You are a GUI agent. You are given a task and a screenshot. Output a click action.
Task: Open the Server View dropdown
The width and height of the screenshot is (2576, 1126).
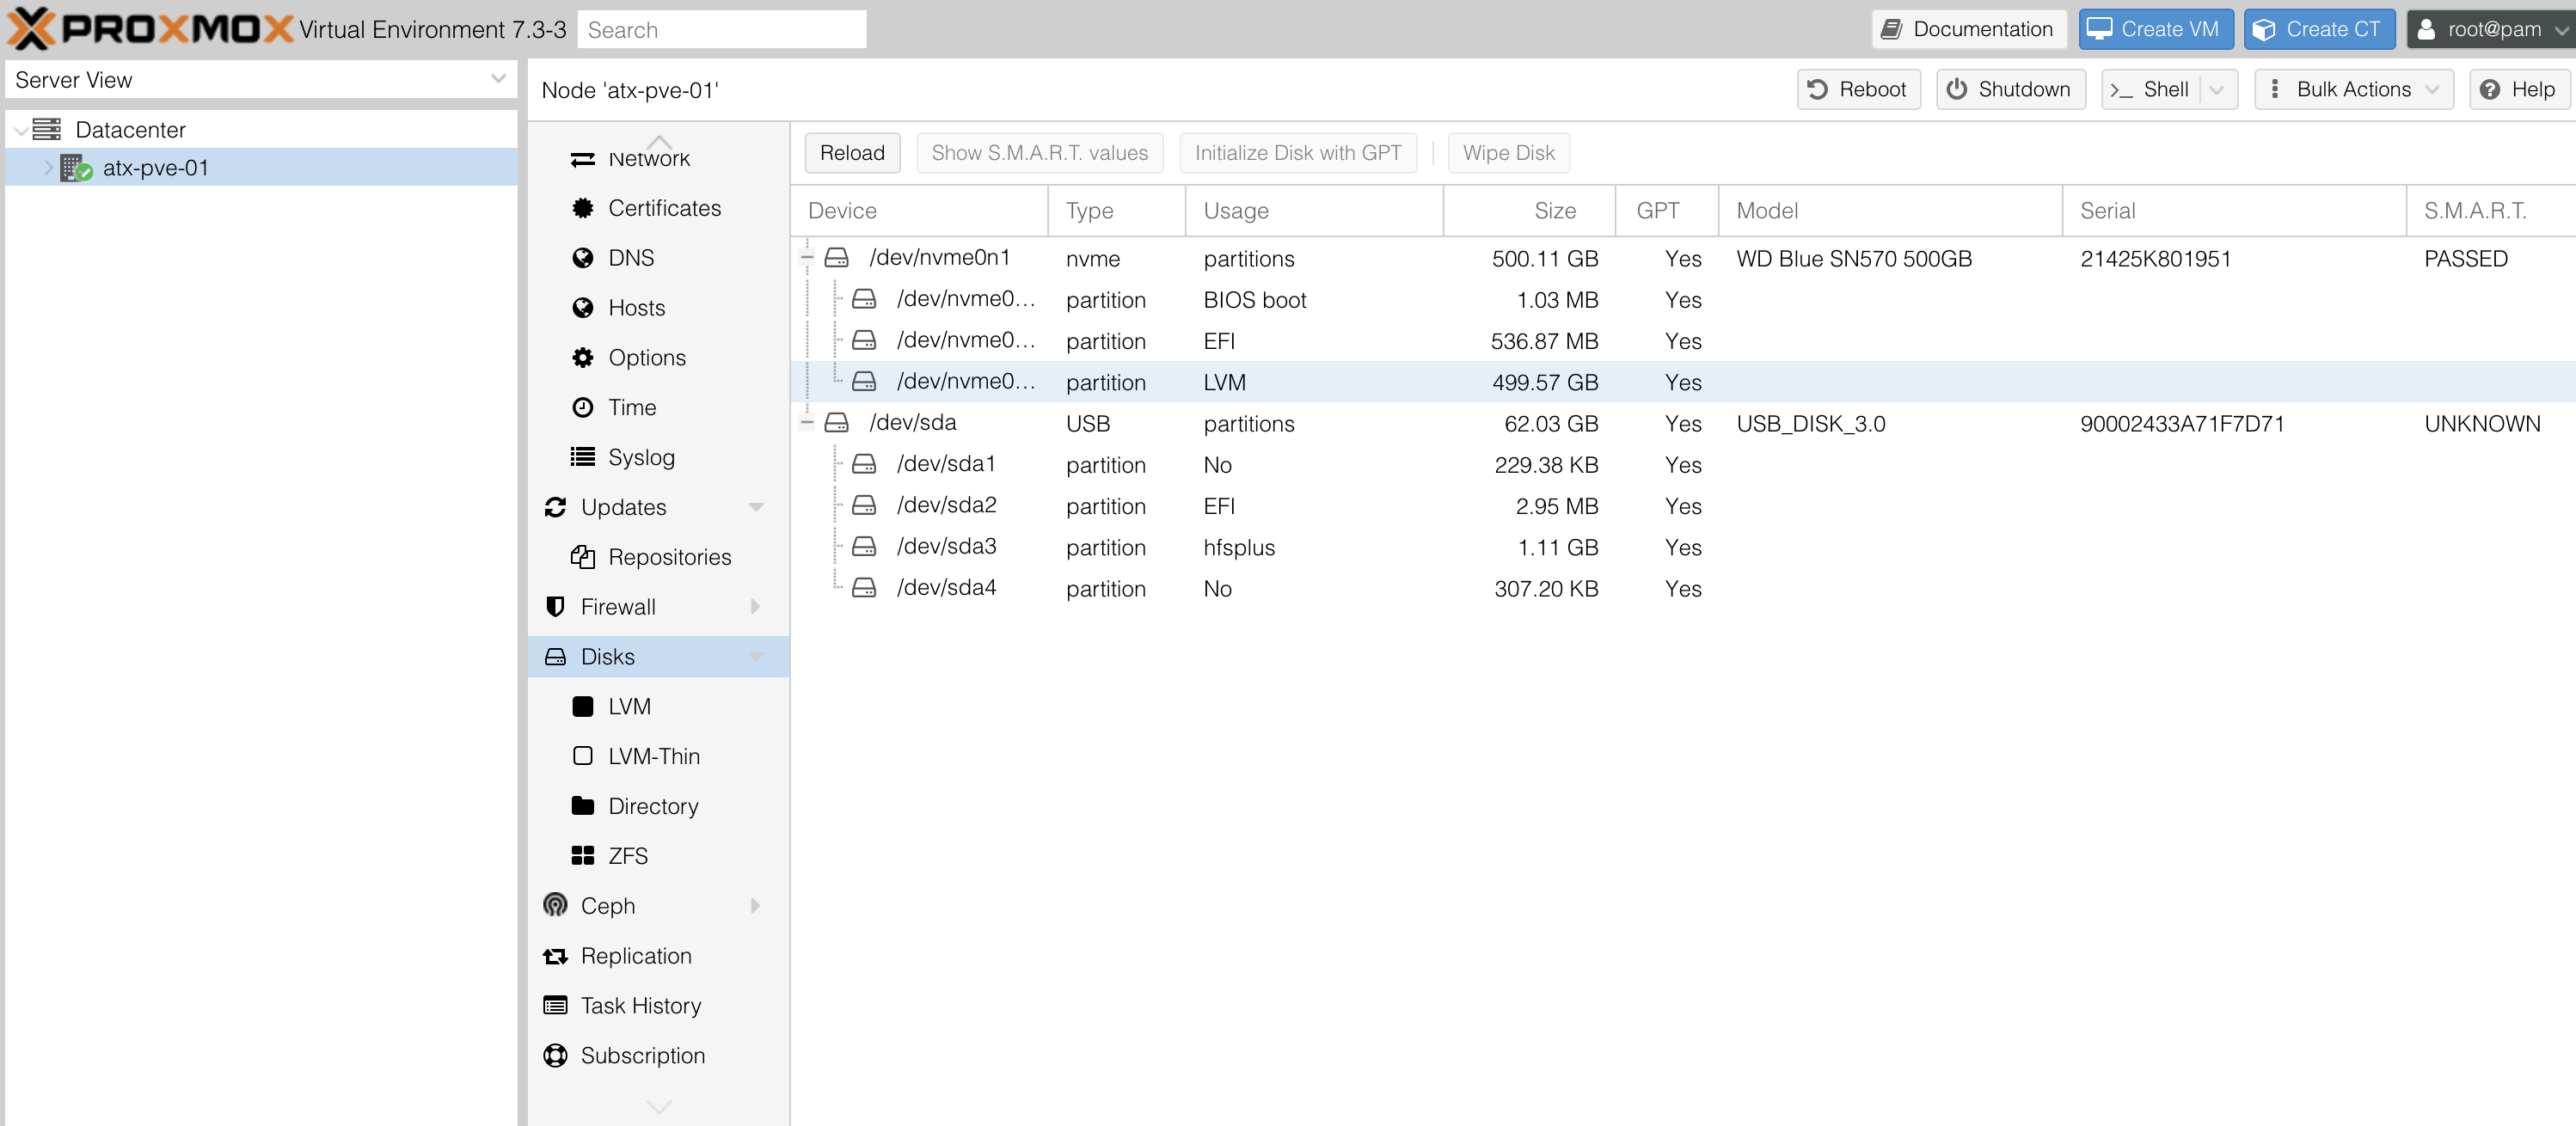click(x=498, y=79)
